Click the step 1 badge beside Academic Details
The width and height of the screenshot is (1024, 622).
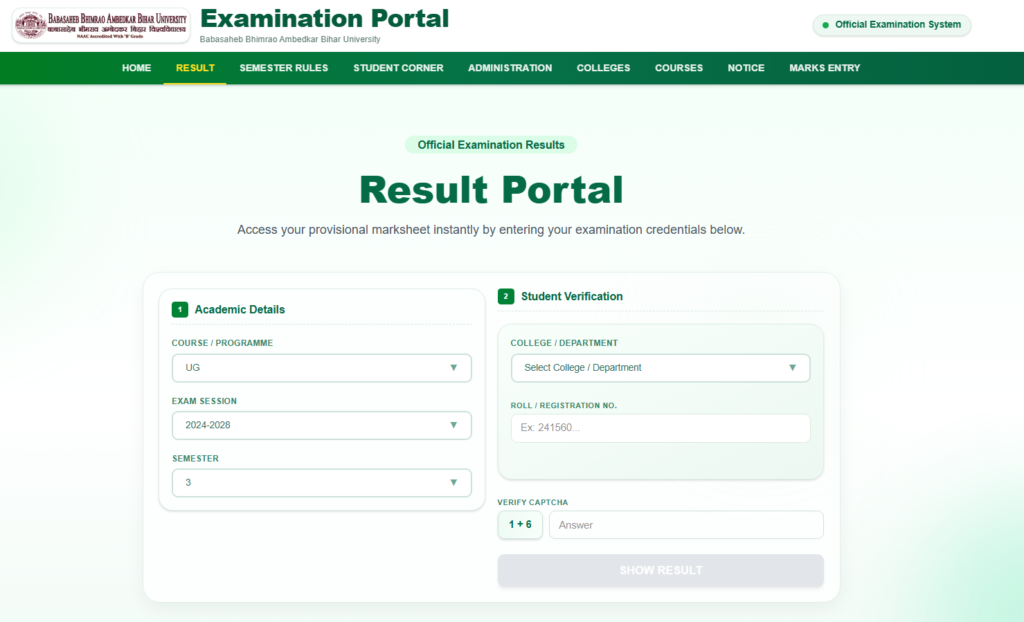pos(180,310)
